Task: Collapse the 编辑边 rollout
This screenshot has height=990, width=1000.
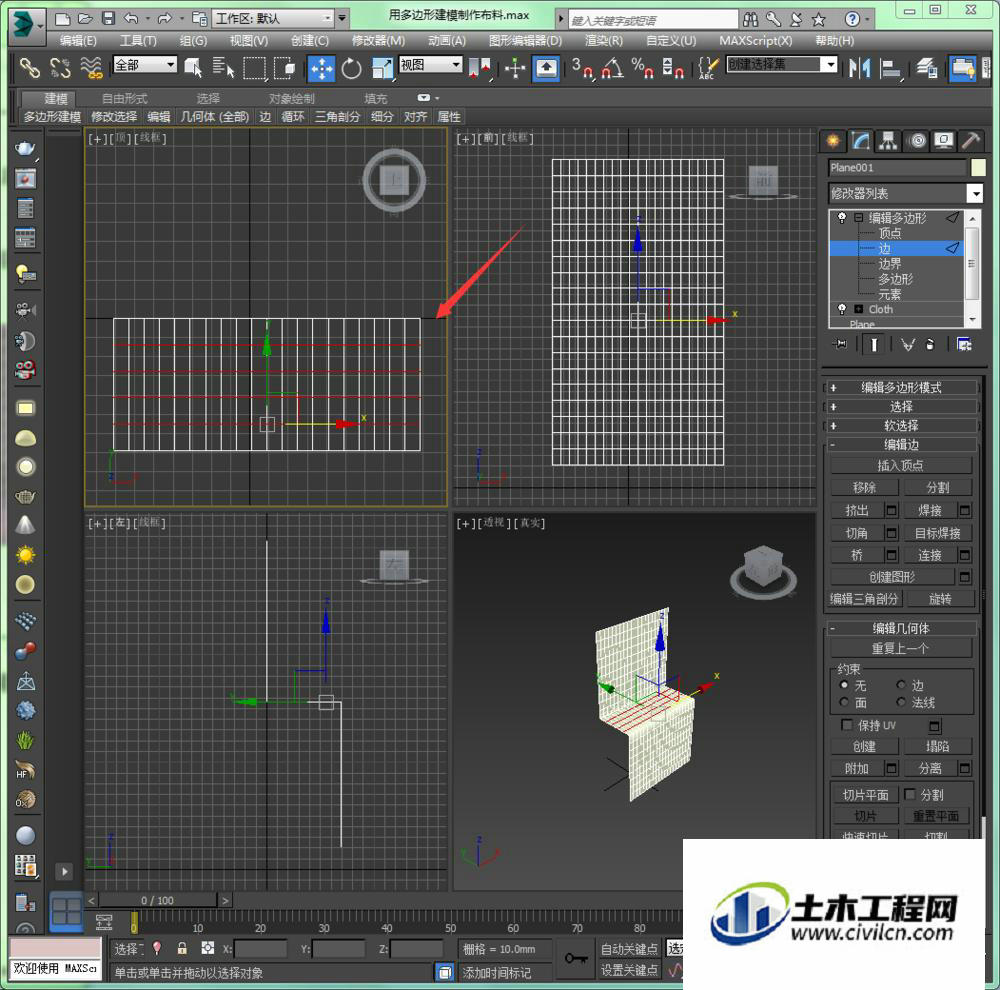Action: point(901,445)
